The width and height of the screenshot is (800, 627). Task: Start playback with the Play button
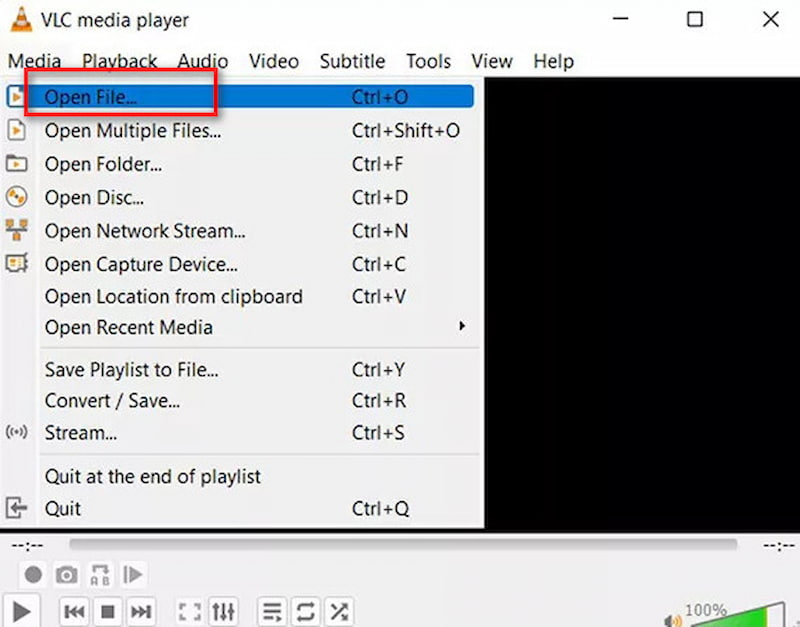(21, 611)
